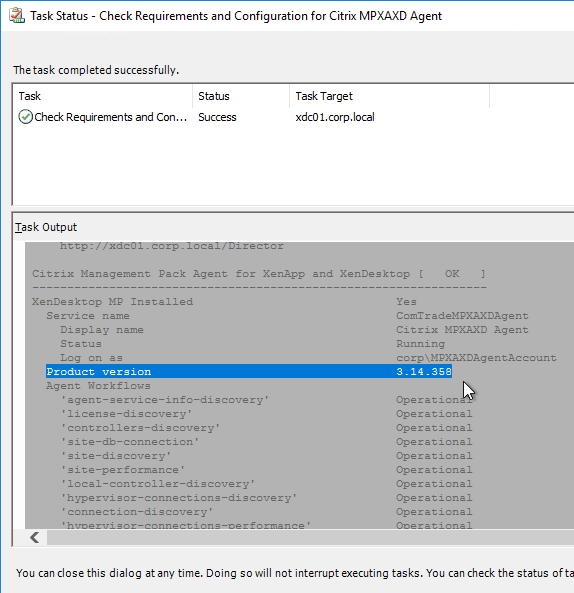Click the 'site-db-connection' workflow
Image resolution: width=574 pixels, height=593 pixels.
130,441
